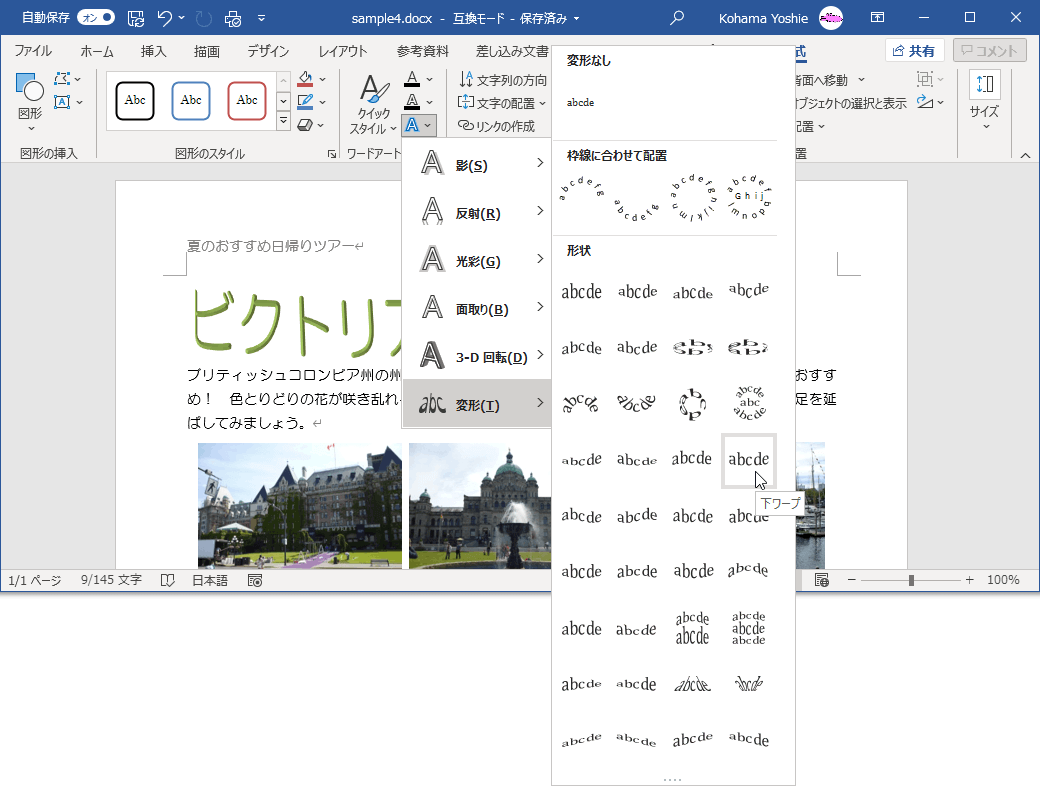Screen dimensions: 1040x786
Task: Open the 3-D 回転(D) submenu
Action: pyautogui.click(x=477, y=355)
